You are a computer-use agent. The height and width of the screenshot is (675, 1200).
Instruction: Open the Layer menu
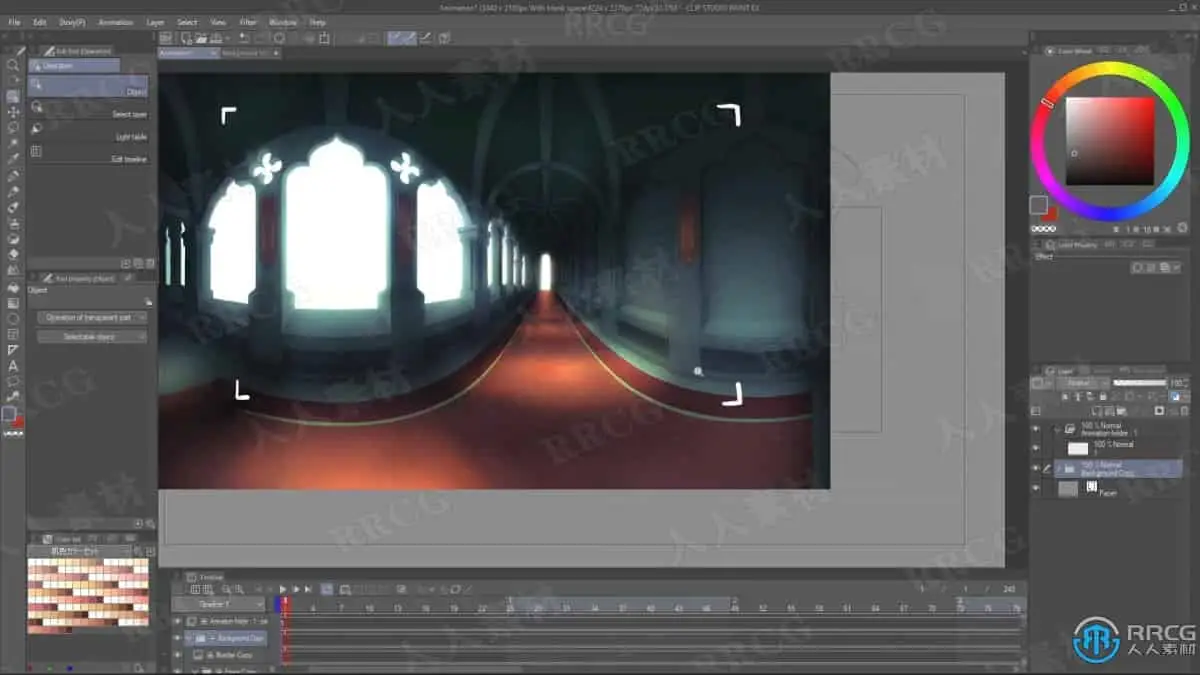[156, 21]
